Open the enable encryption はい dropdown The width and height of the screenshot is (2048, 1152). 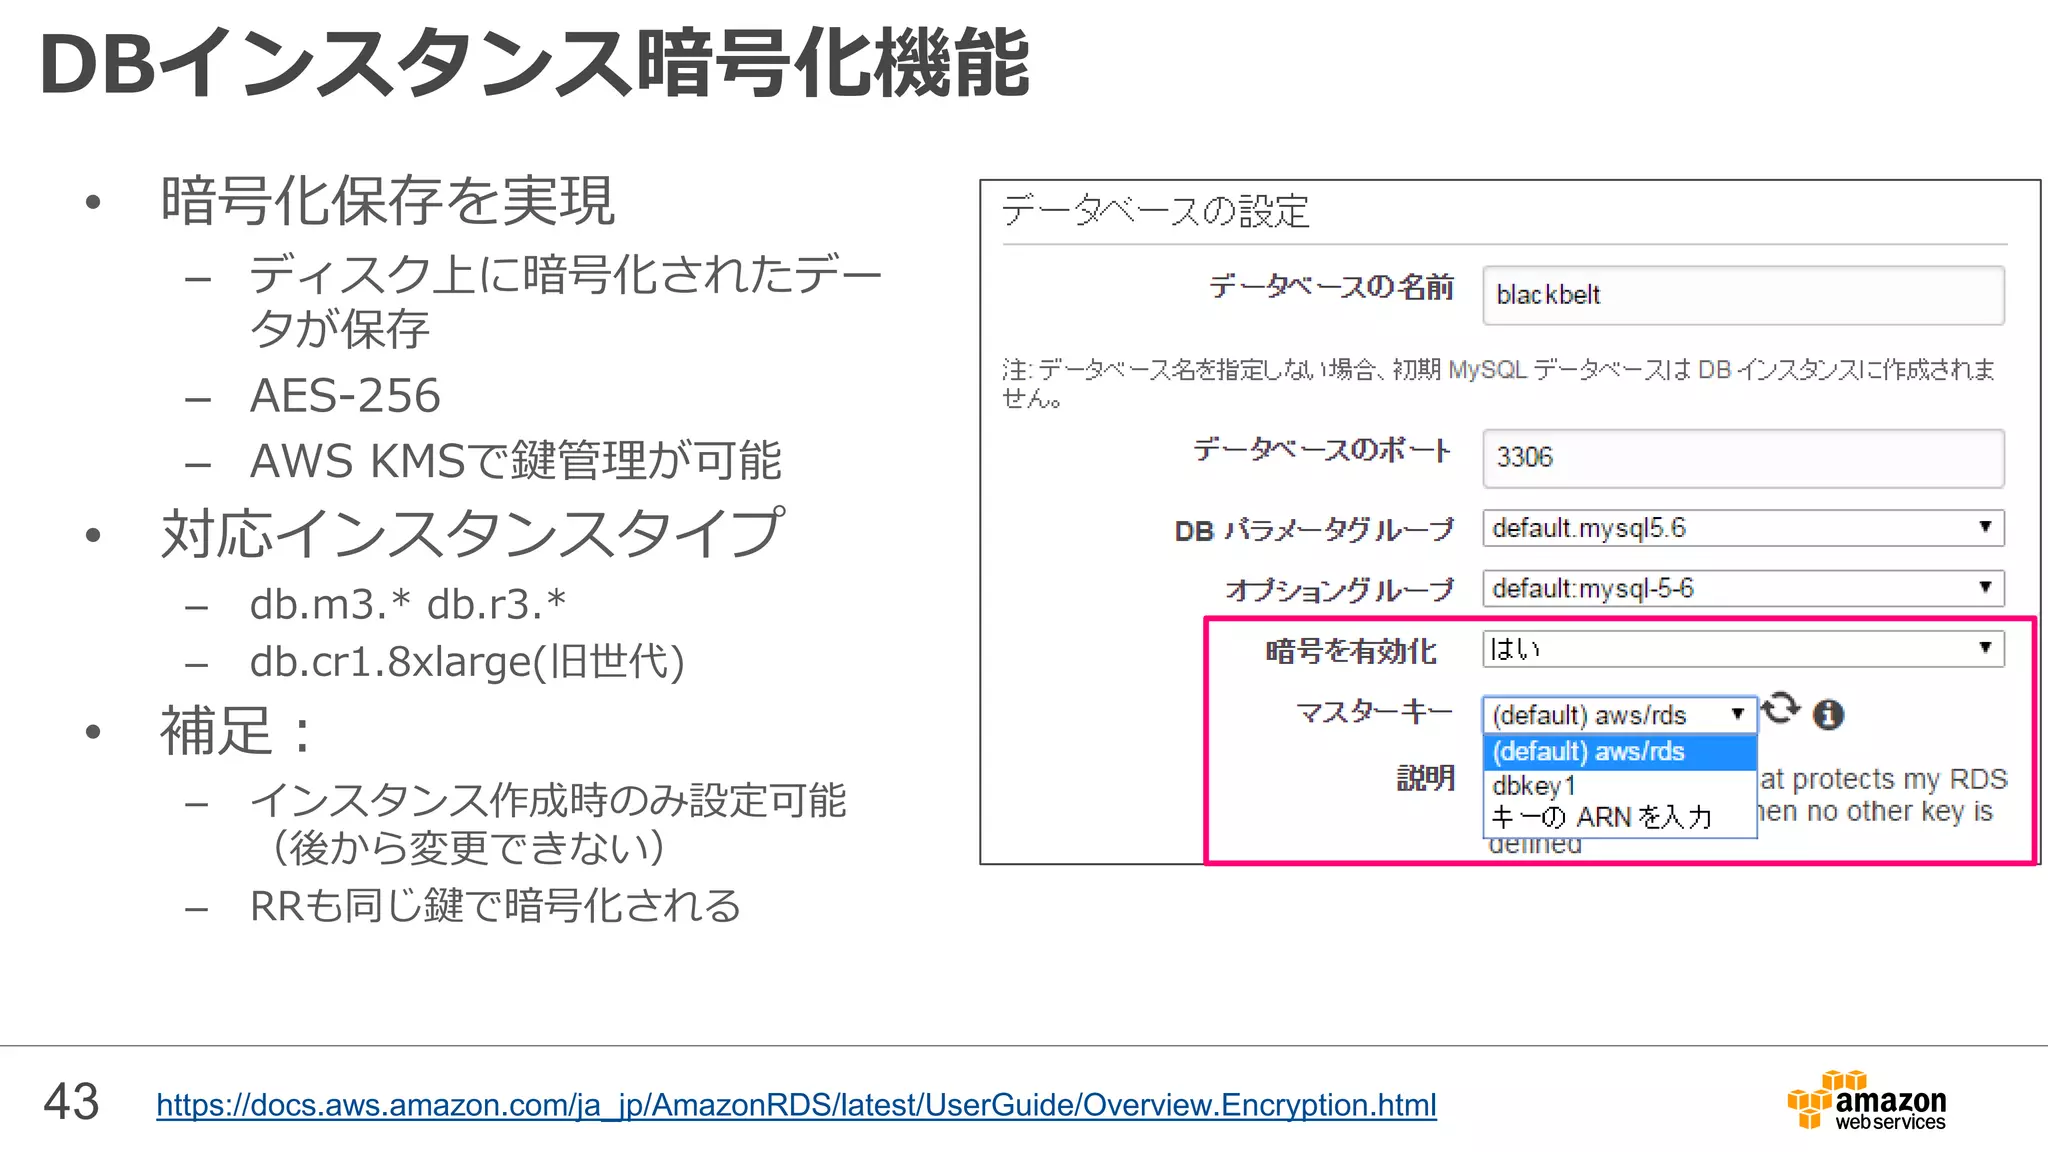point(1743,649)
